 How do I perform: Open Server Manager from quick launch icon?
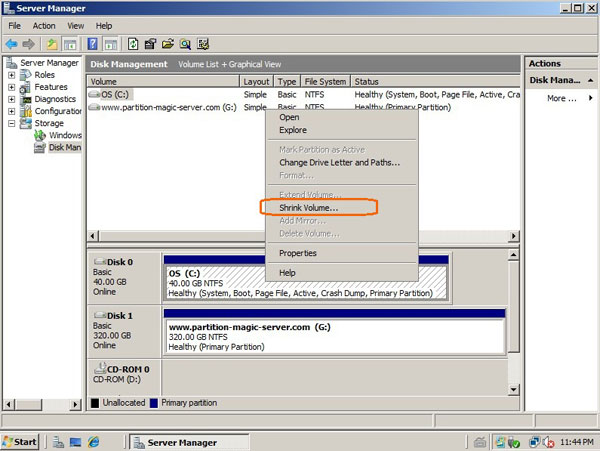pyautogui.click(x=58, y=442)
